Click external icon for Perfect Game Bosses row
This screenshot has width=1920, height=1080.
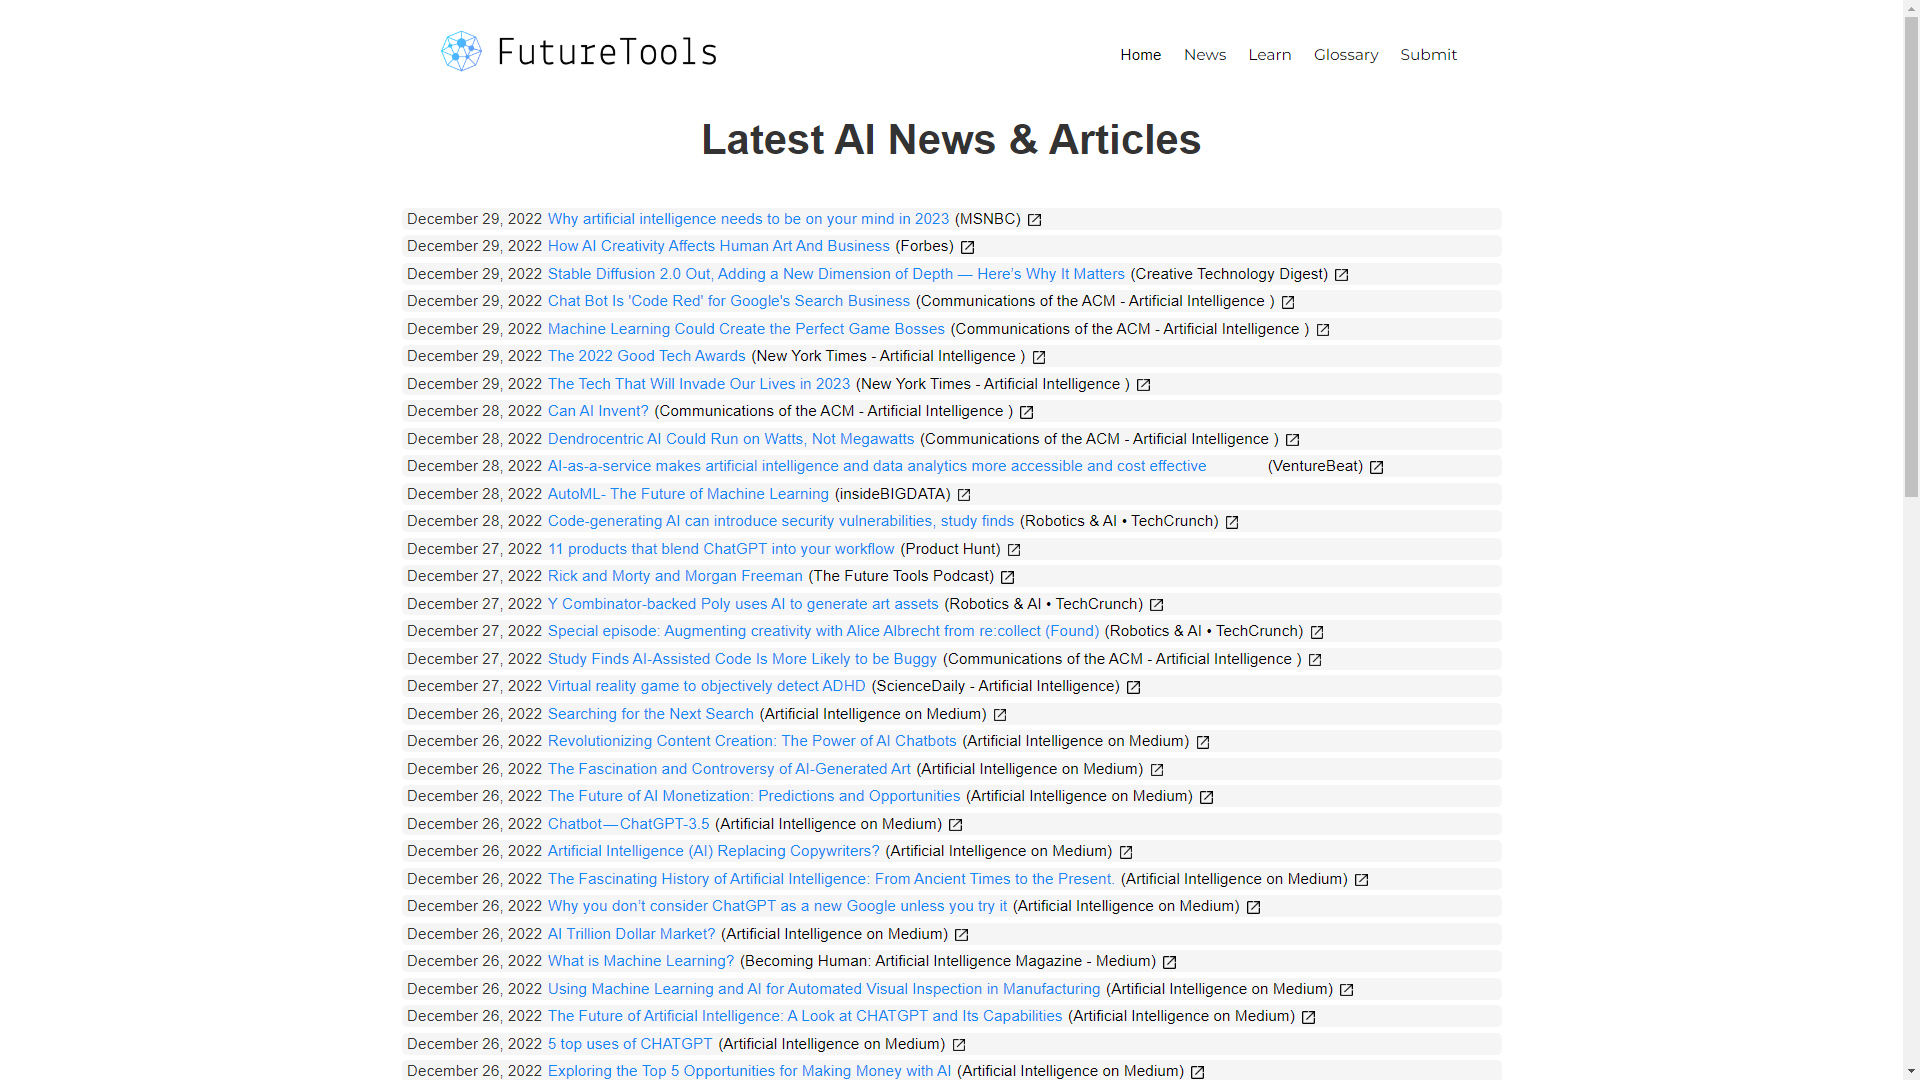[x=1323, y=330]
